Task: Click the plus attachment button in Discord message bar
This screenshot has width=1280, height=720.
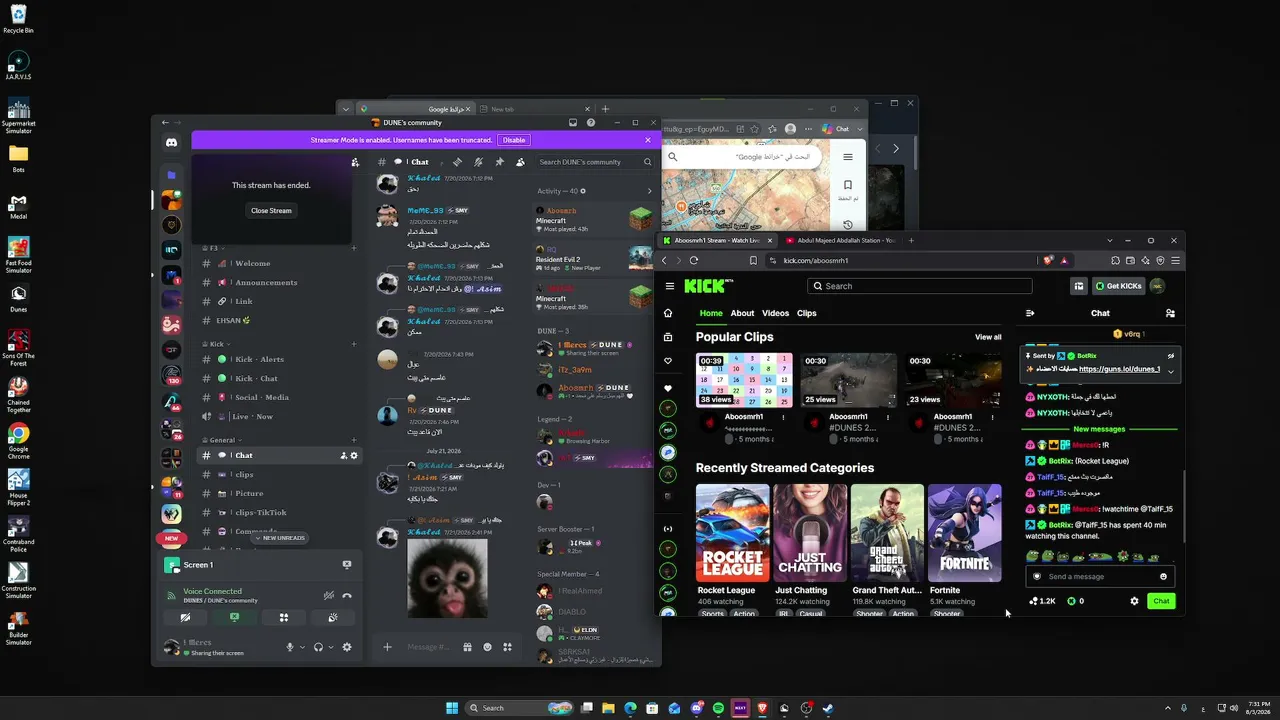Action: 387,647
